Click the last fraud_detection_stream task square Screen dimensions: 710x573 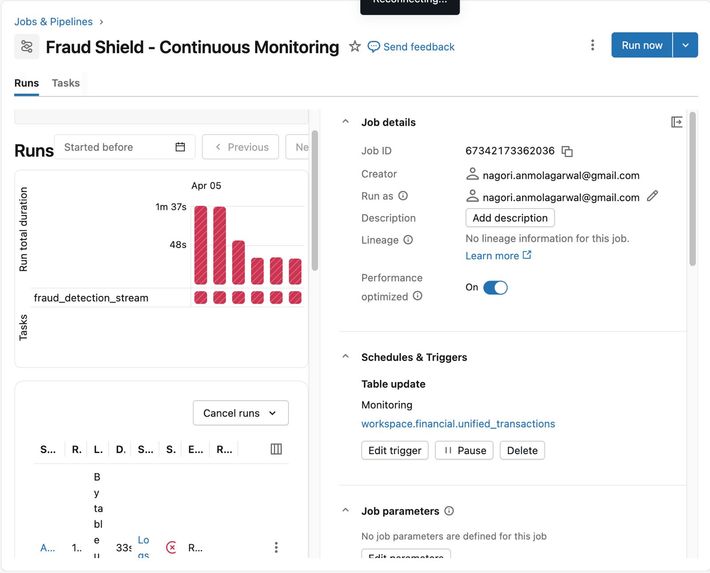click(x=295, y=298)
